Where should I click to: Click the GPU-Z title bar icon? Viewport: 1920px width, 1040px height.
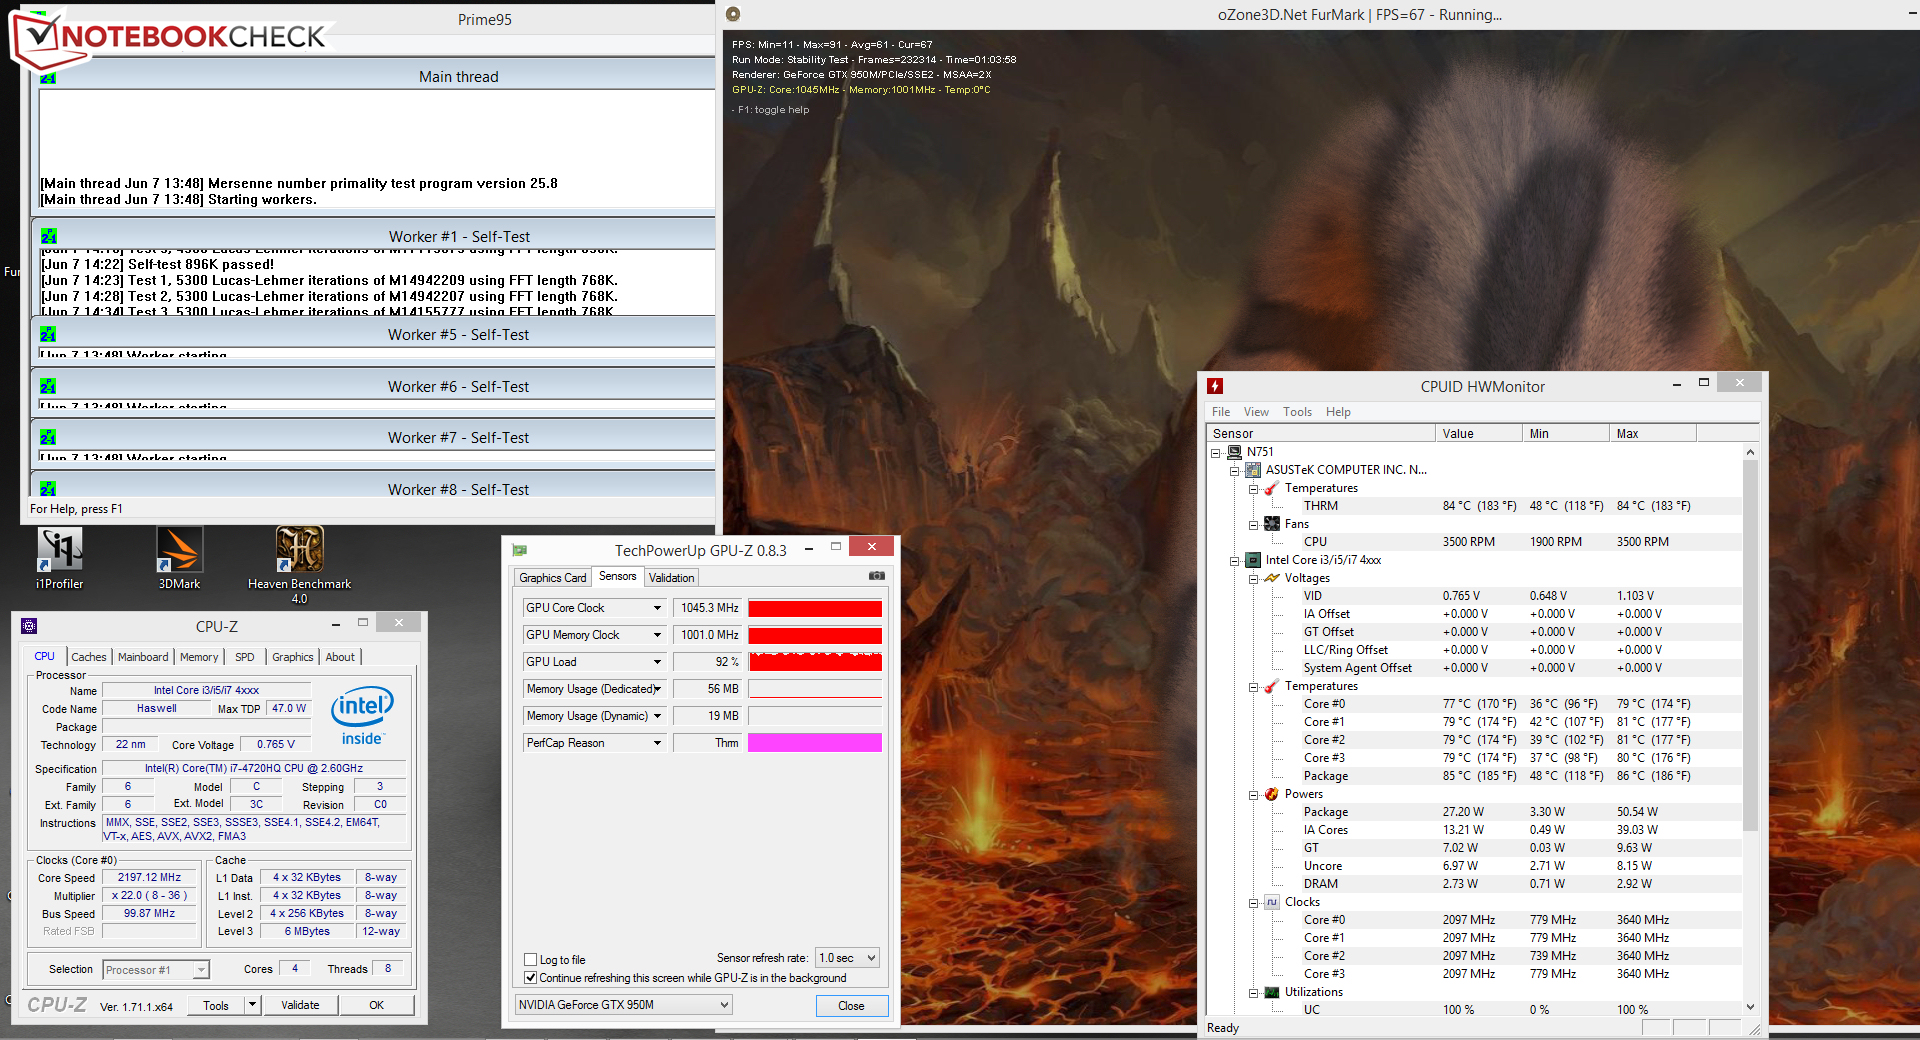[519, 550]
